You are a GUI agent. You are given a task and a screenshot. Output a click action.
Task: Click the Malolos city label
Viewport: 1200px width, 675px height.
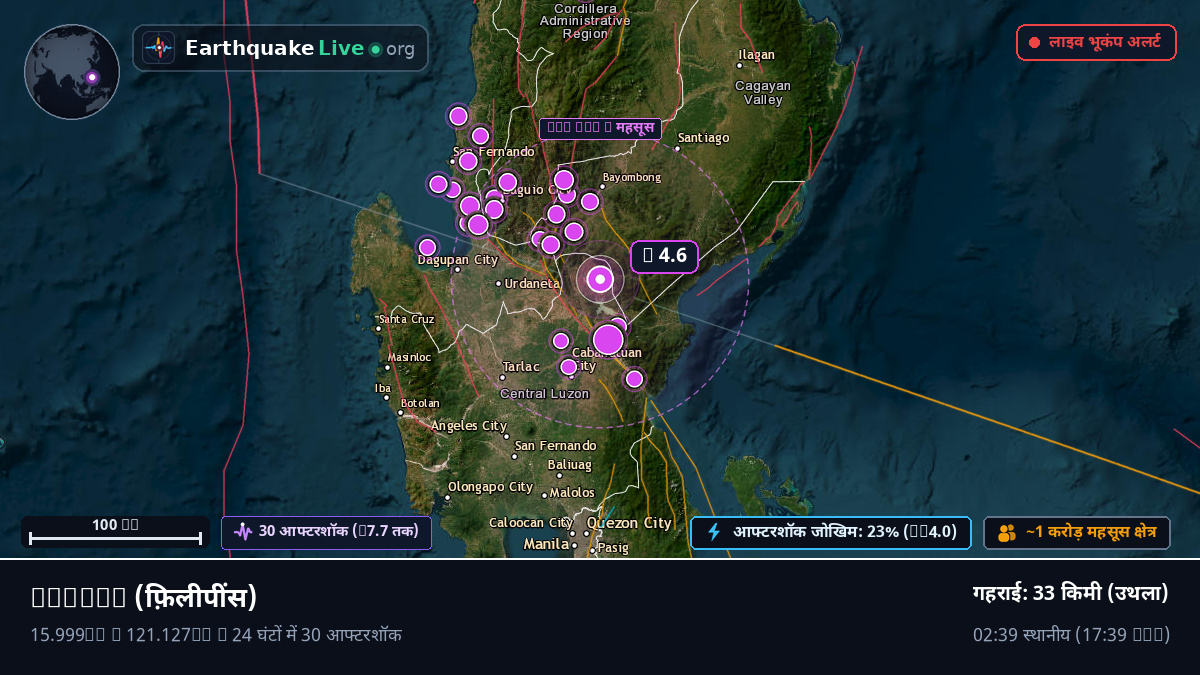[x=573, y=493]
